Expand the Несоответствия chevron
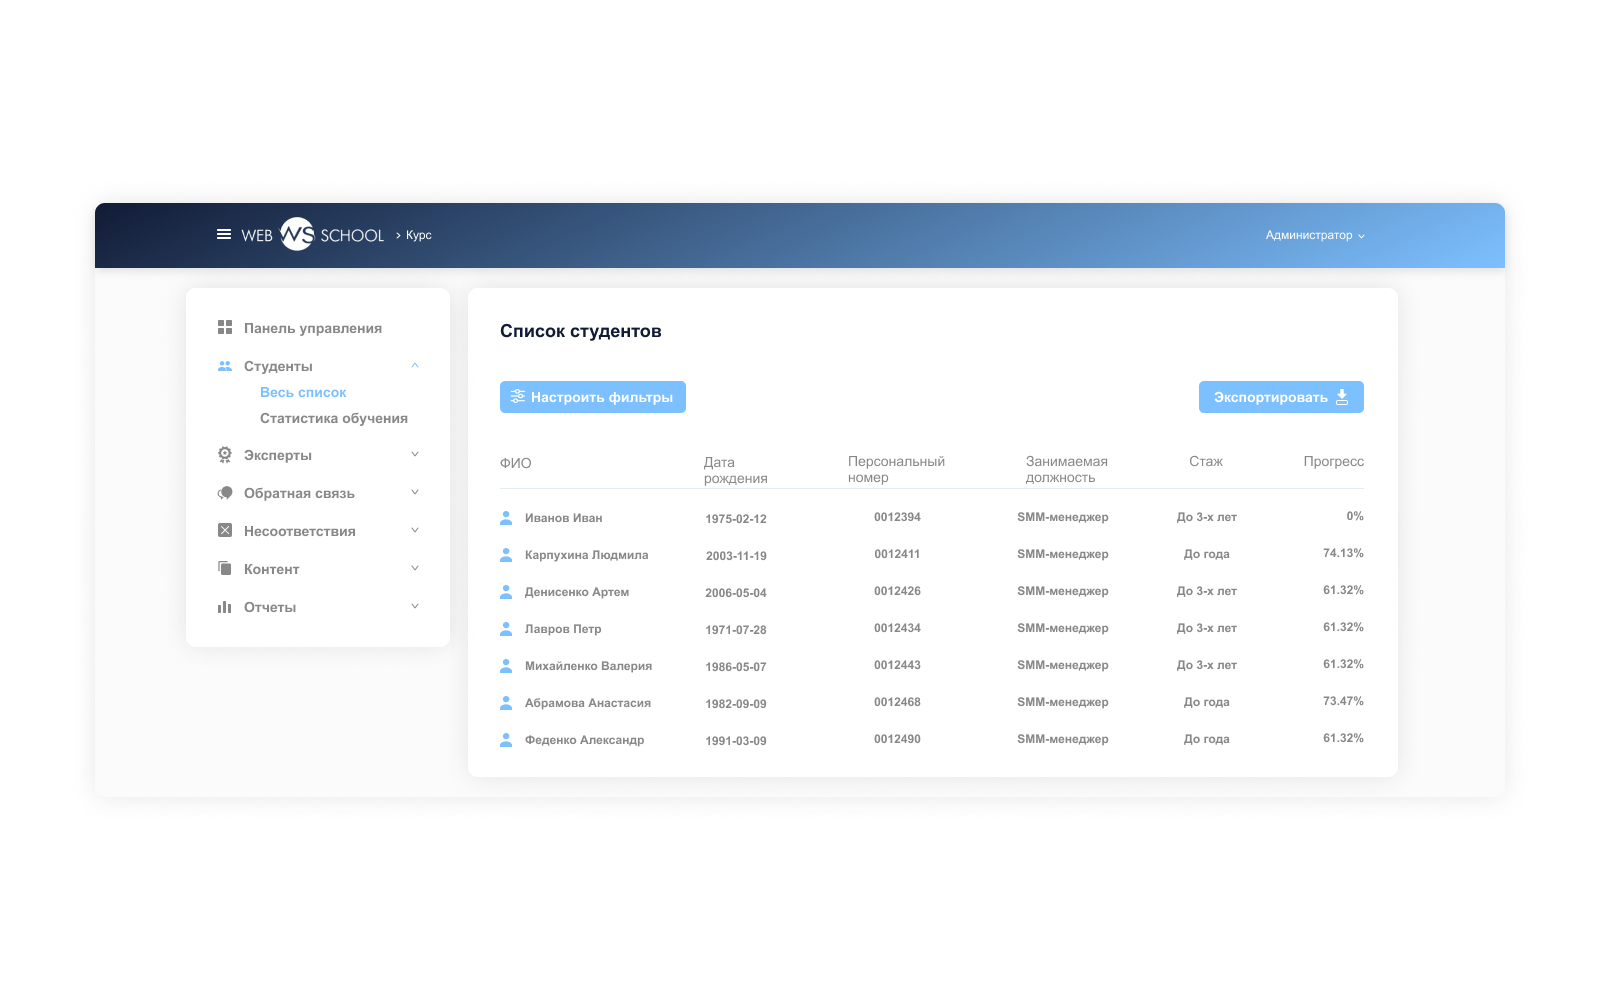 (415, 531)
